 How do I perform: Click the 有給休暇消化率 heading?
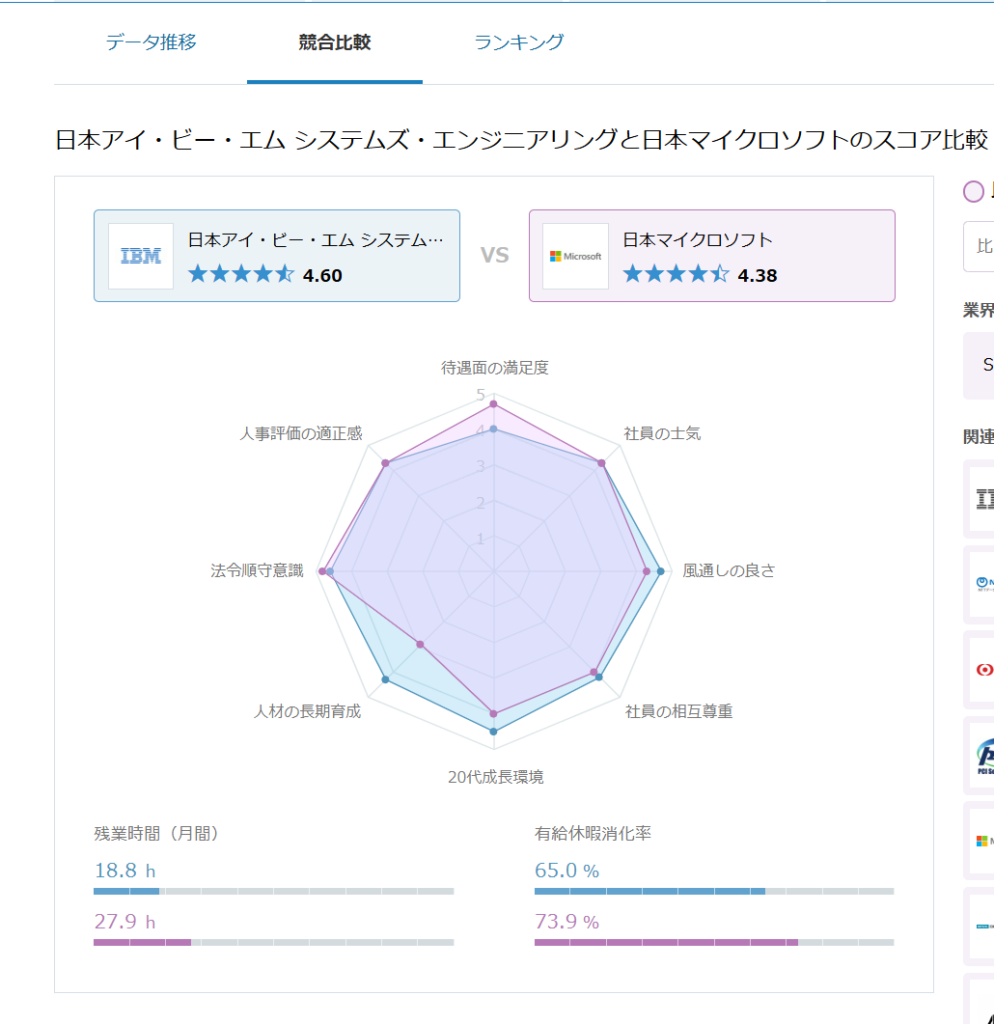[x=593, y=833]
